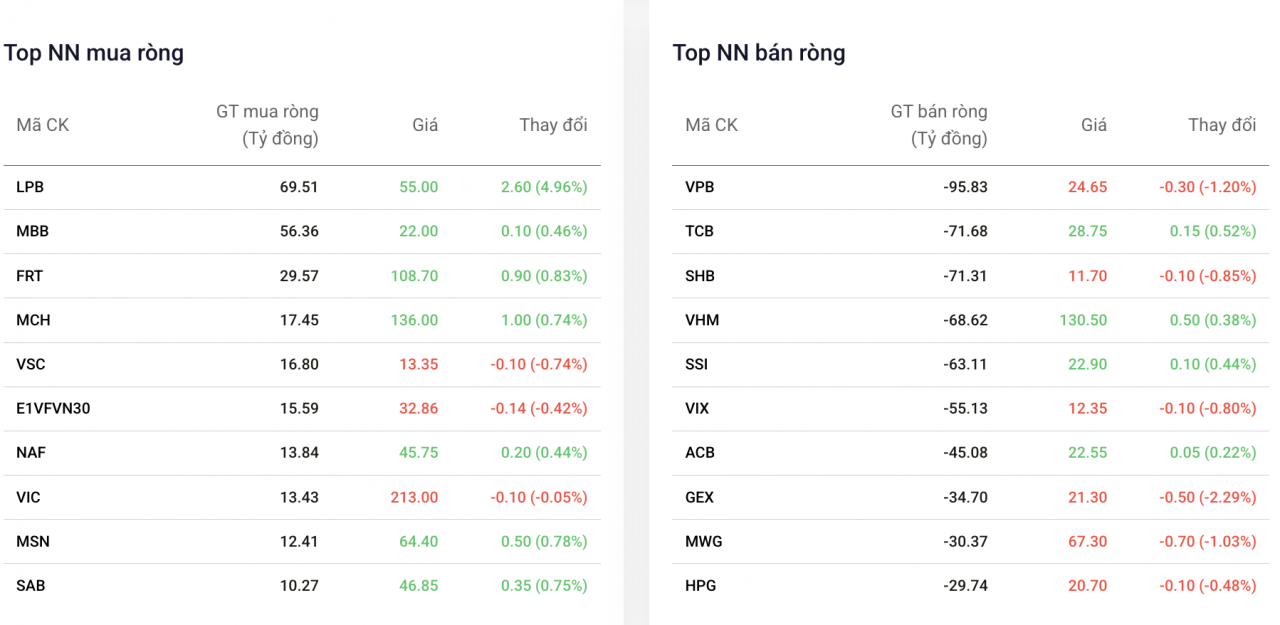This screenshot has height=625, width=1280.
Task: Click the FRT stock code
Action: tap(30, 276)
